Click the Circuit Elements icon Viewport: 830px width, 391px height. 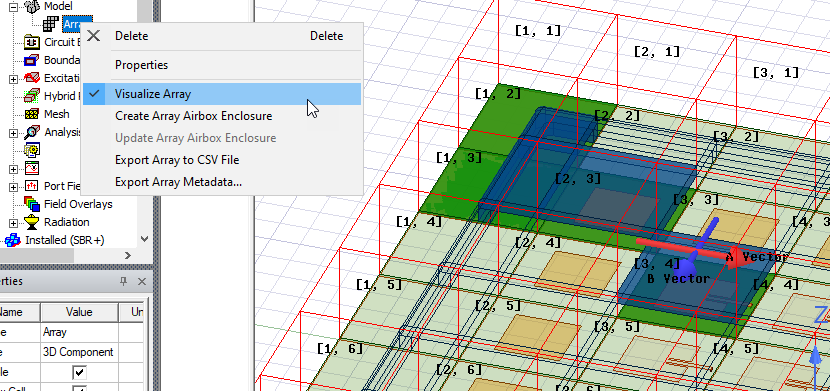pyautogui.click(x=32, y=42)
